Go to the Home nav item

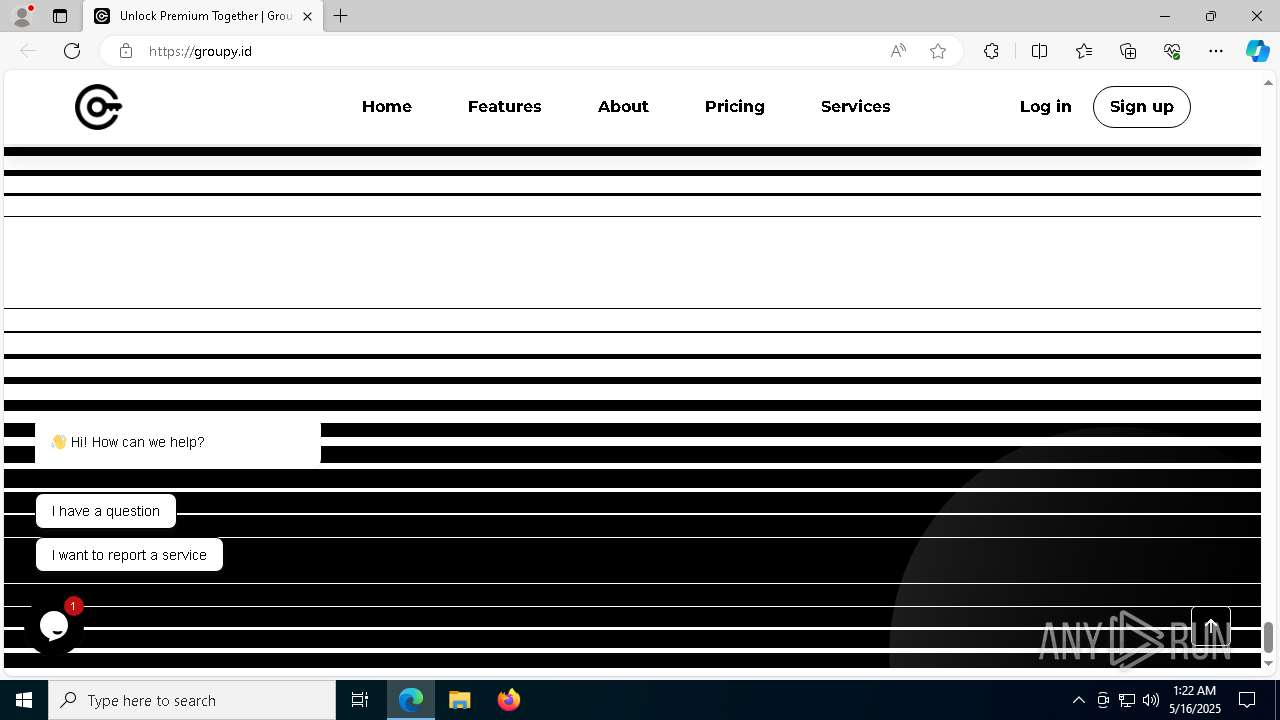(x=387, y=106)
